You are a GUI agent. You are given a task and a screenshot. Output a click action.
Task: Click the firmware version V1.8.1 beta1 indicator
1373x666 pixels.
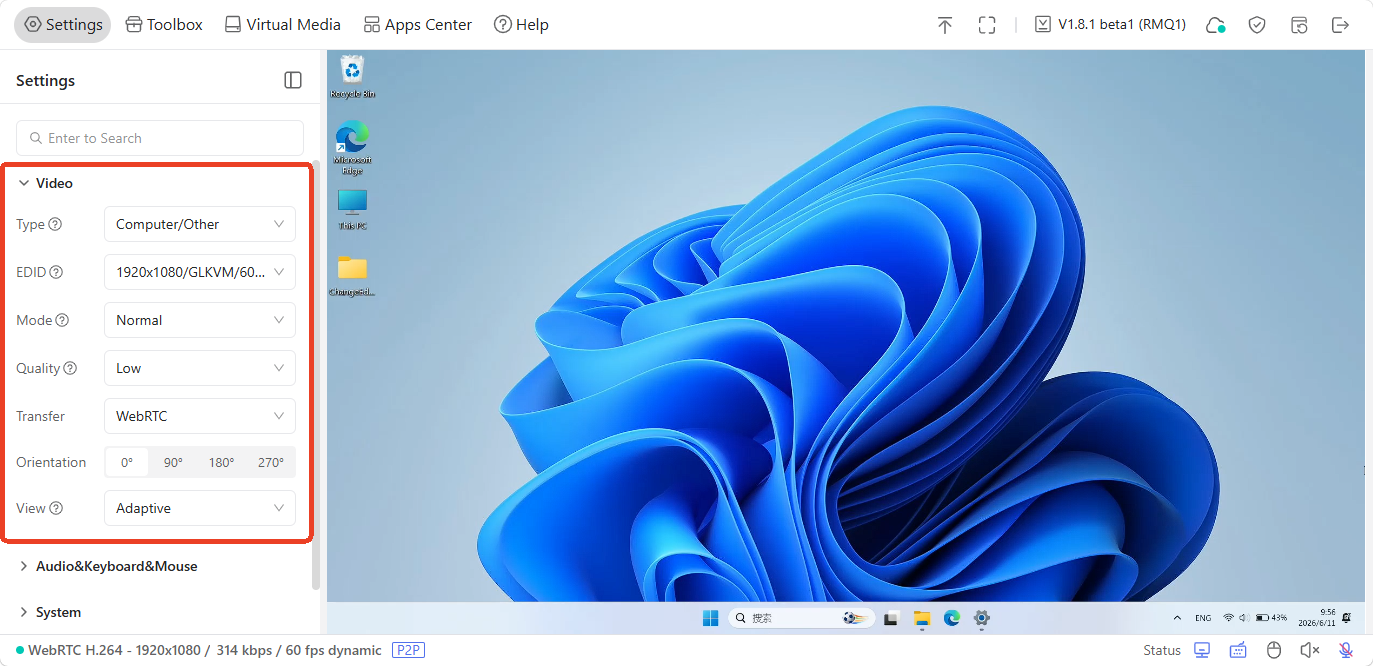pos(1110,25)
